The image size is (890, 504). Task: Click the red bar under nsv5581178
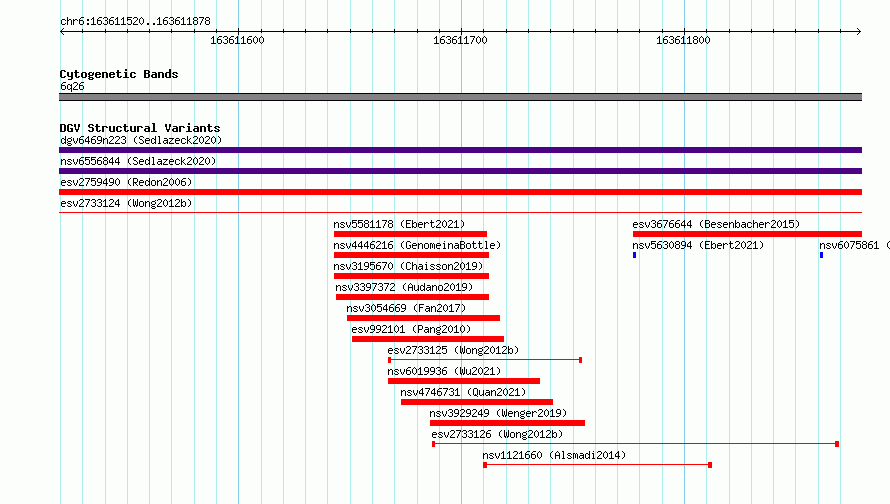(x=410, y=234)
